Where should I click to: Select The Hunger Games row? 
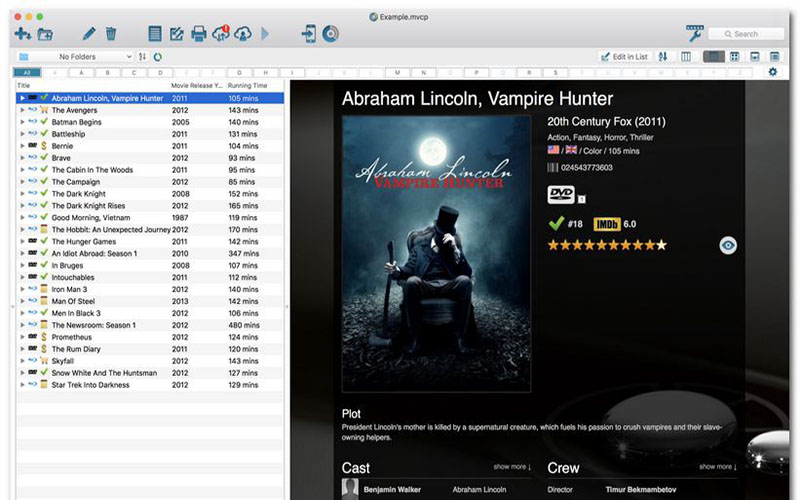pyautogui.click(x=150, y=241)
